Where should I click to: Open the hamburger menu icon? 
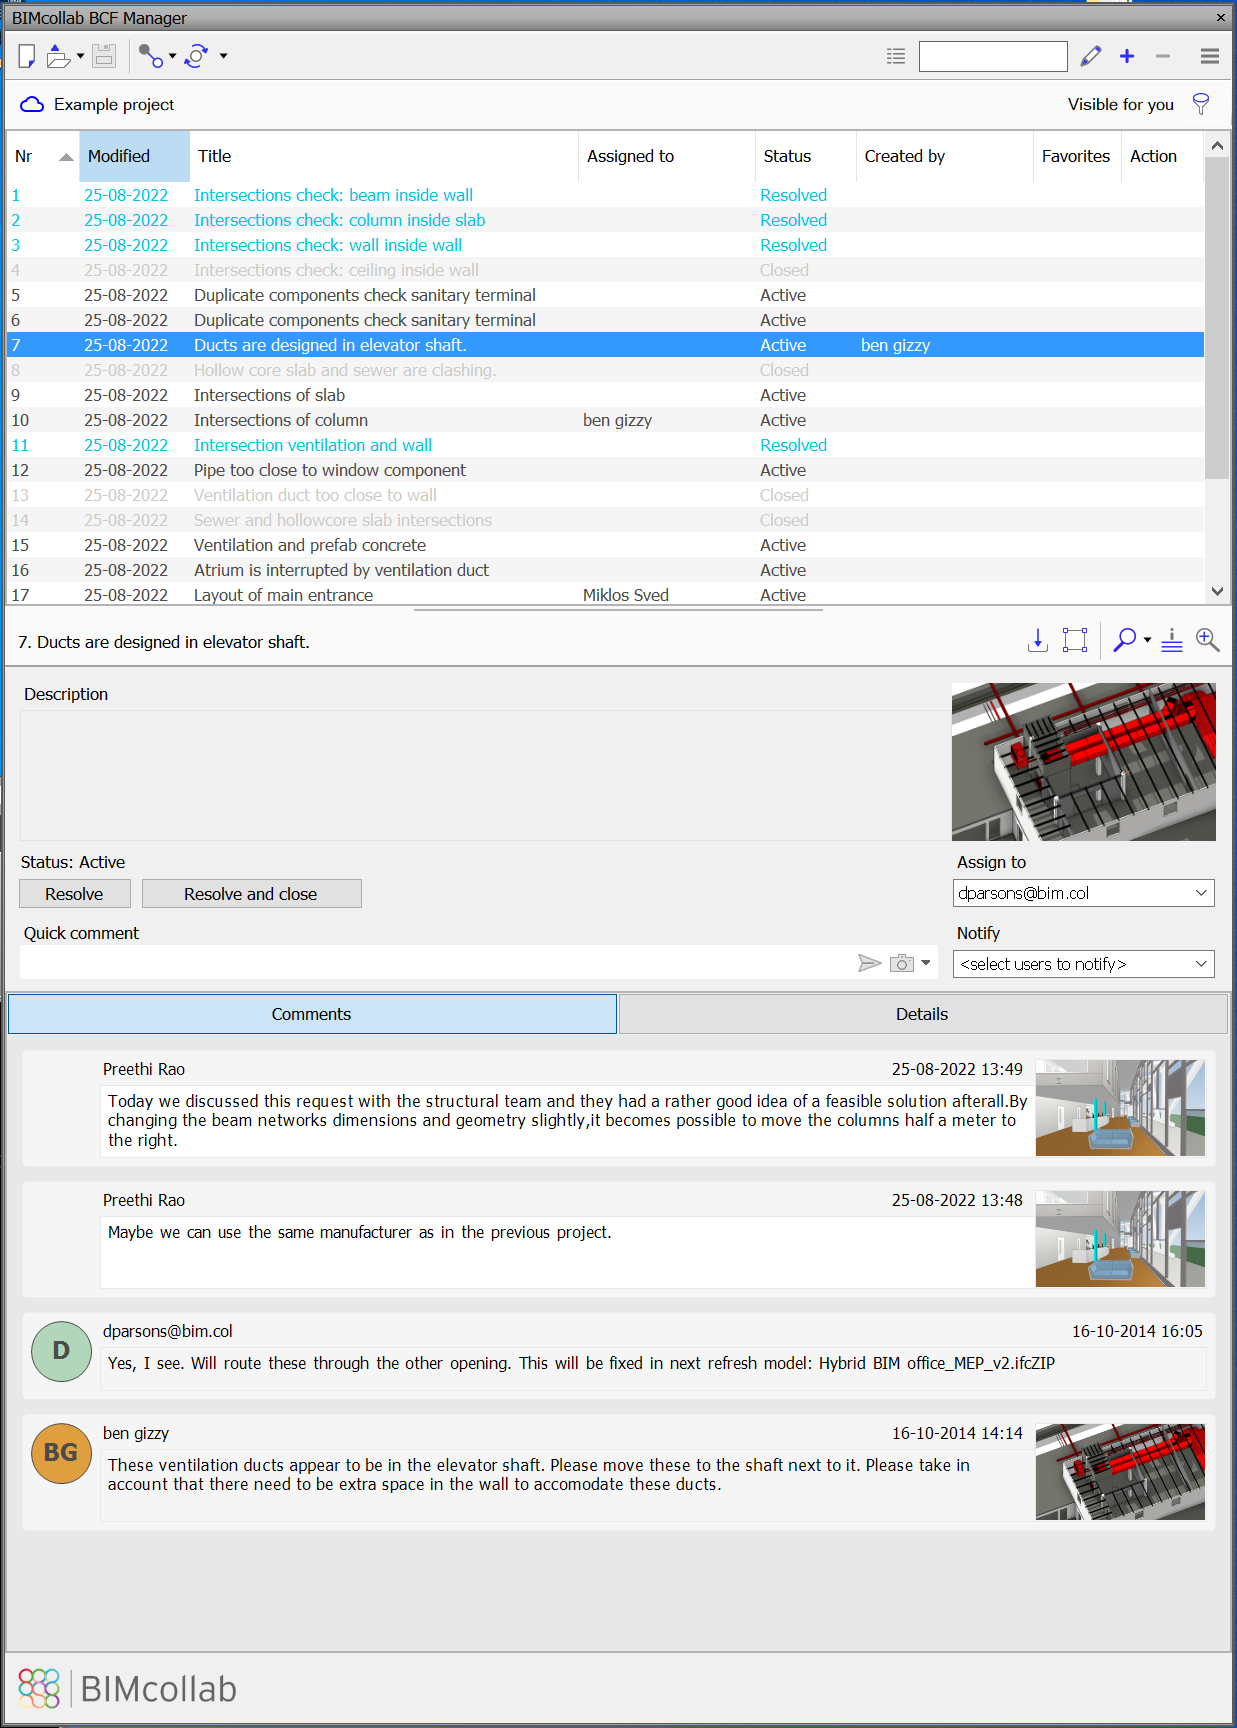tap(1210, 56)
